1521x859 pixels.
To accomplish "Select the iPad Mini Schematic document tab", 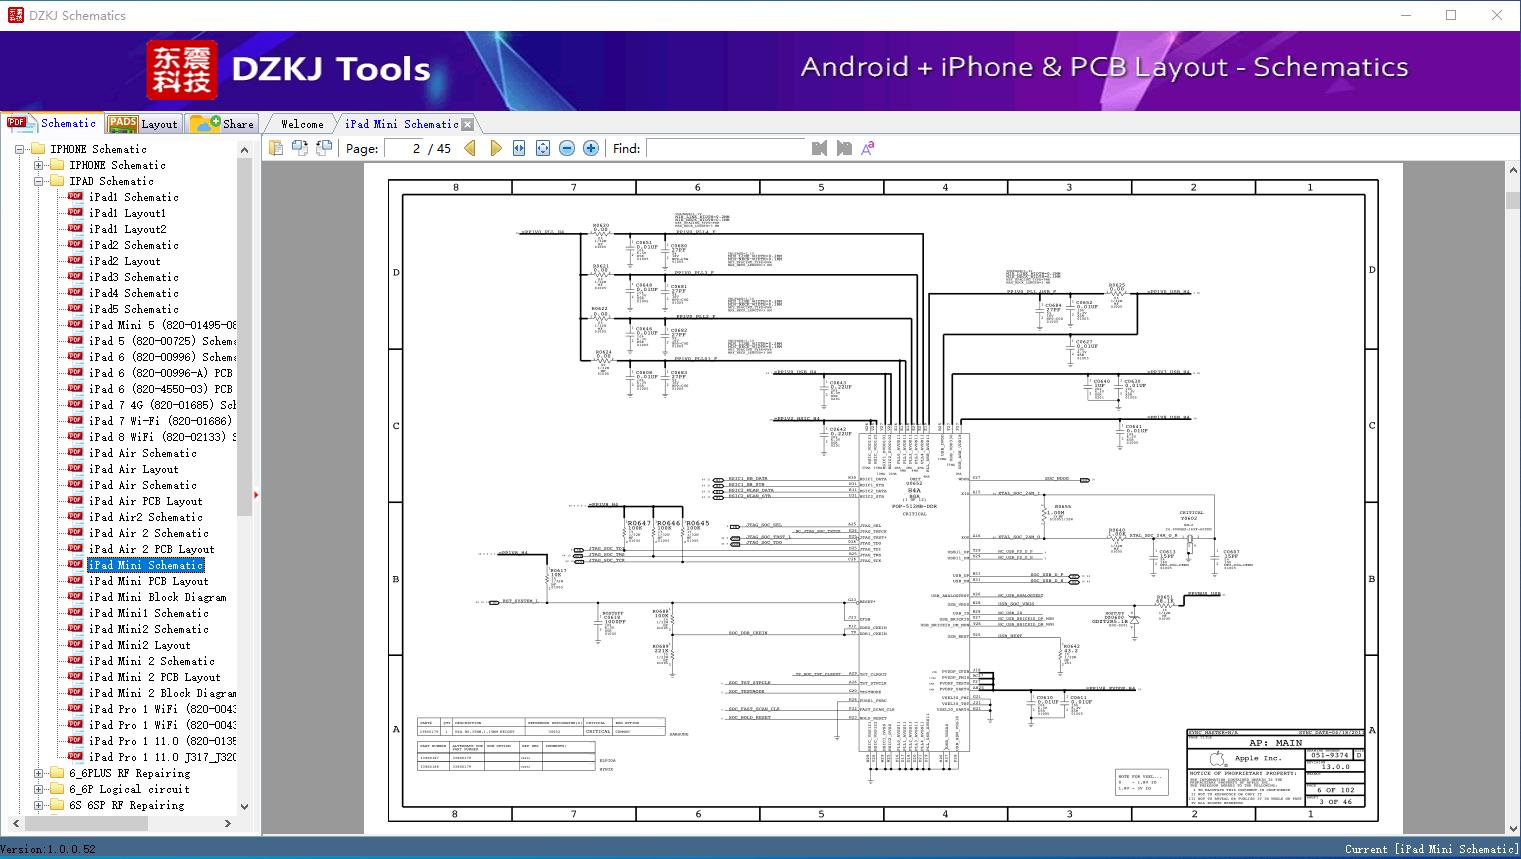I will [402, 124].
